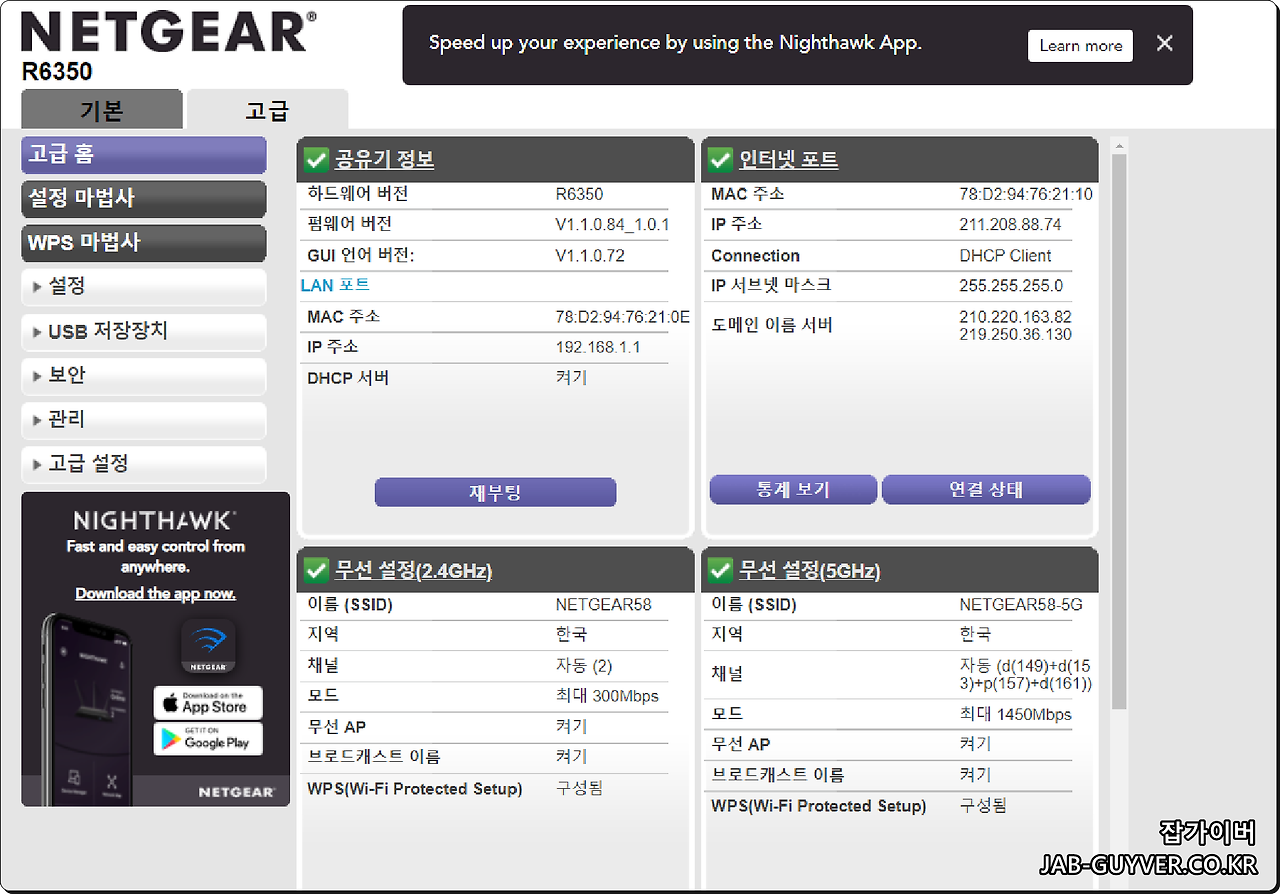Expand the 관리 menu section
This screenshot has width=1280, height=894.
coord(144,420)
